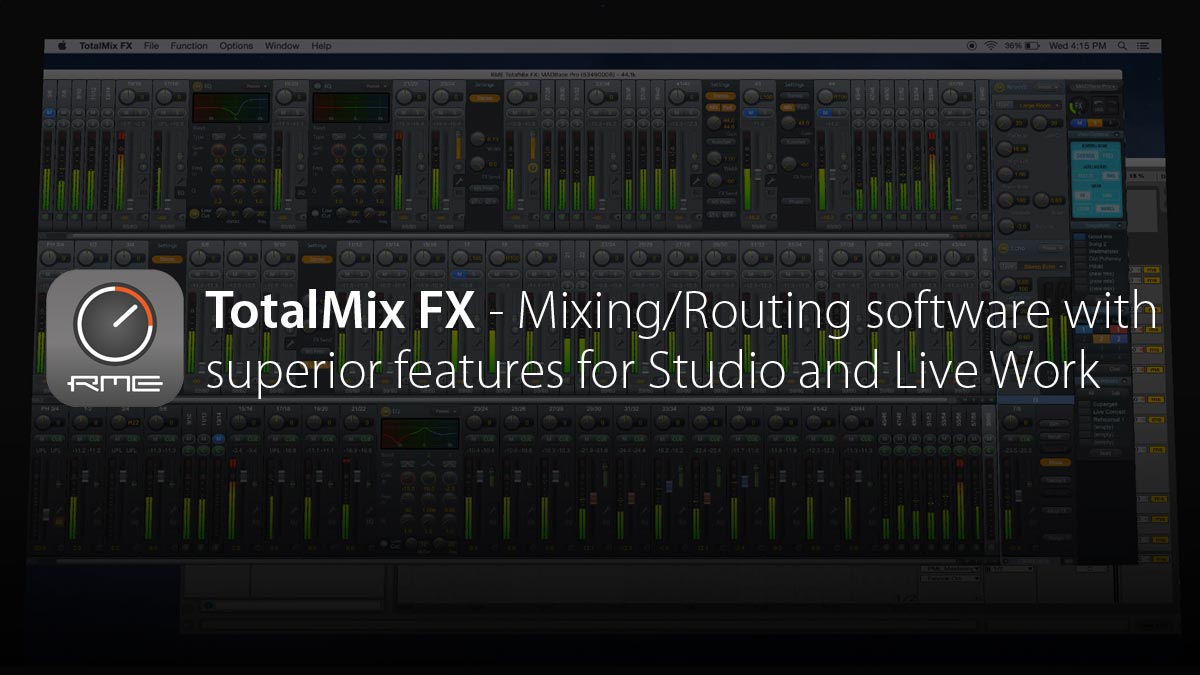Open the Options menu
This screenshot has height=675, width=1200.
click(x=236, y=46)
